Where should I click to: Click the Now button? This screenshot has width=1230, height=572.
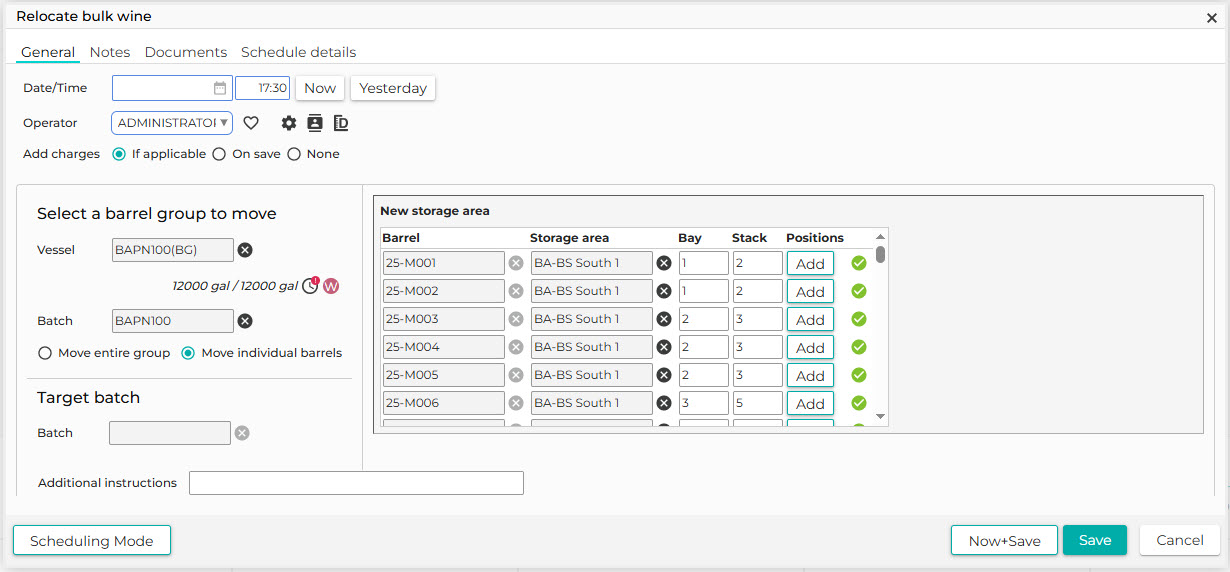point(320,88)
